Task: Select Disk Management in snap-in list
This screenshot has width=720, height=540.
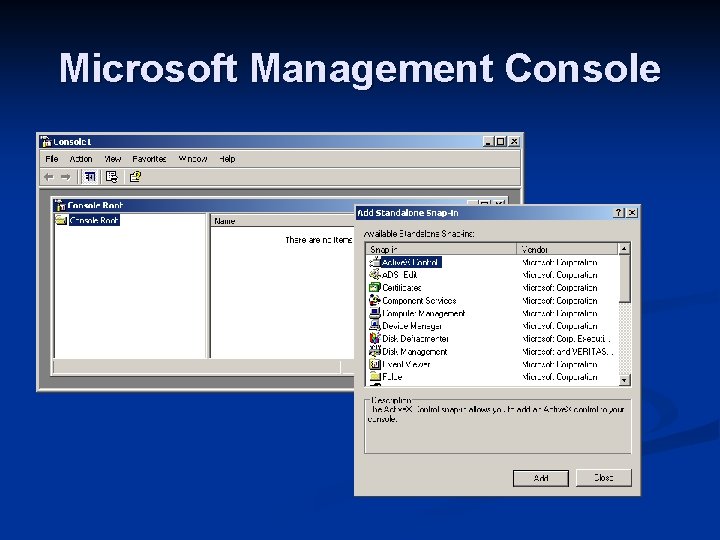Action: [x=415, y=351]
